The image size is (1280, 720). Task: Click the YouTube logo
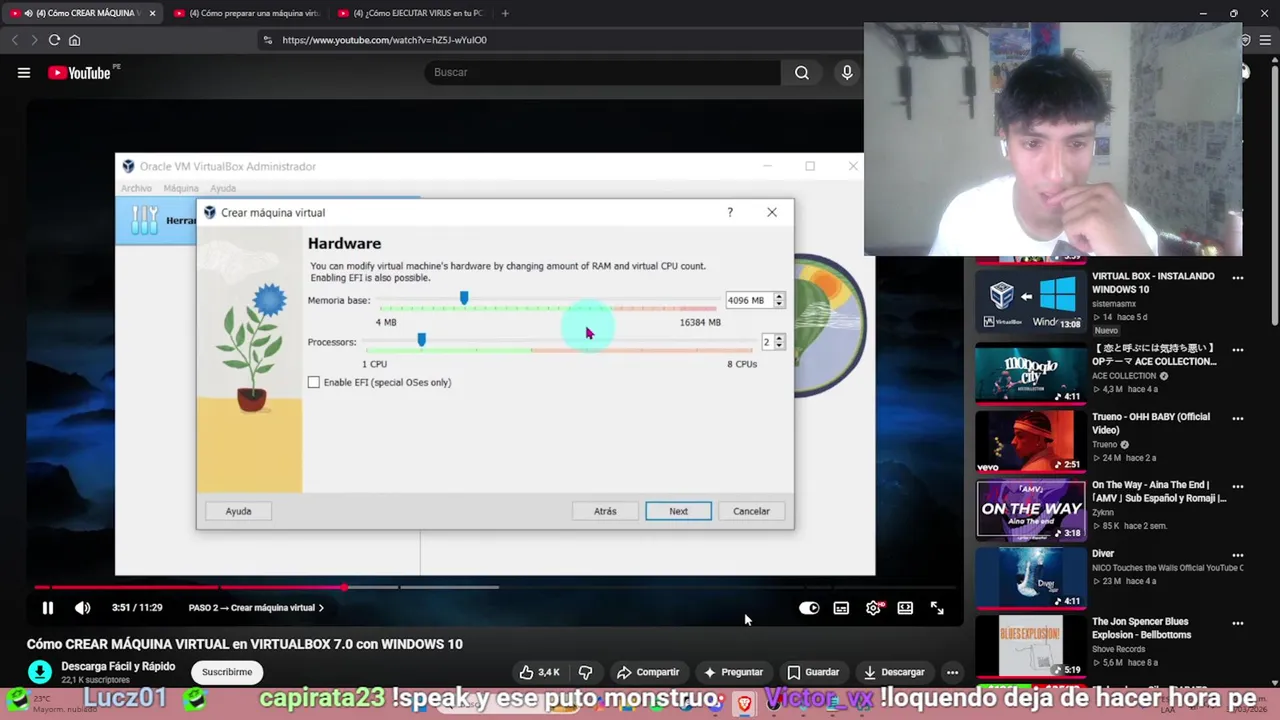(x=79, y=72)
